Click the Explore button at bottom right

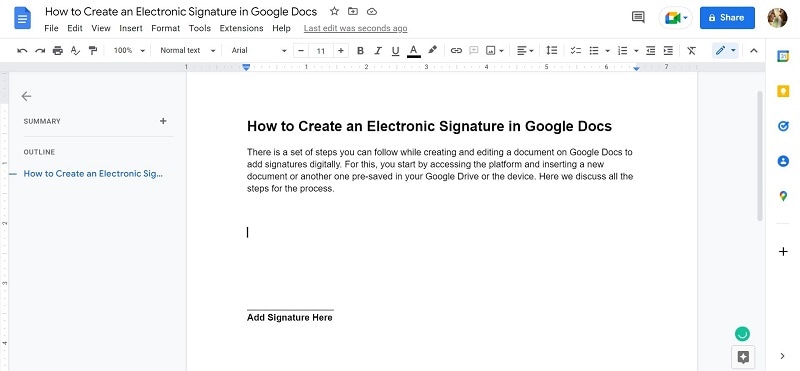click(x=743, y=357)
